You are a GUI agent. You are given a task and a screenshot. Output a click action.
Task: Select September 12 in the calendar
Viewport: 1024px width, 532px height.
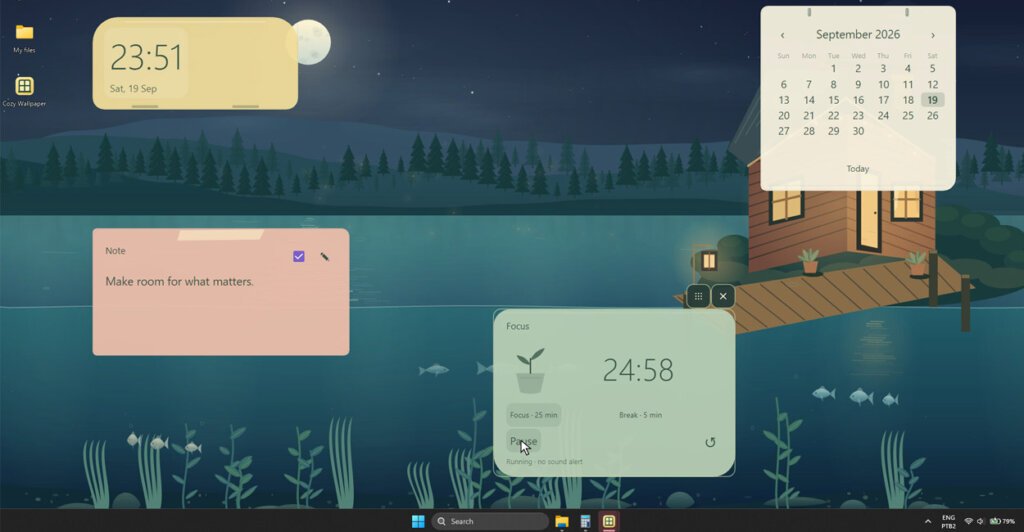tap(933, 84)
